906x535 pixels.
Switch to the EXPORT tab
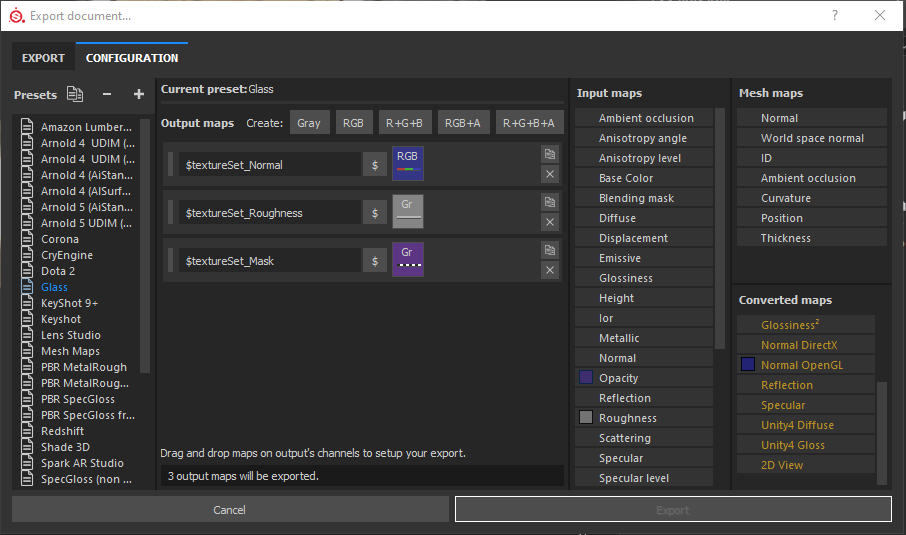(x=44, y=58)
